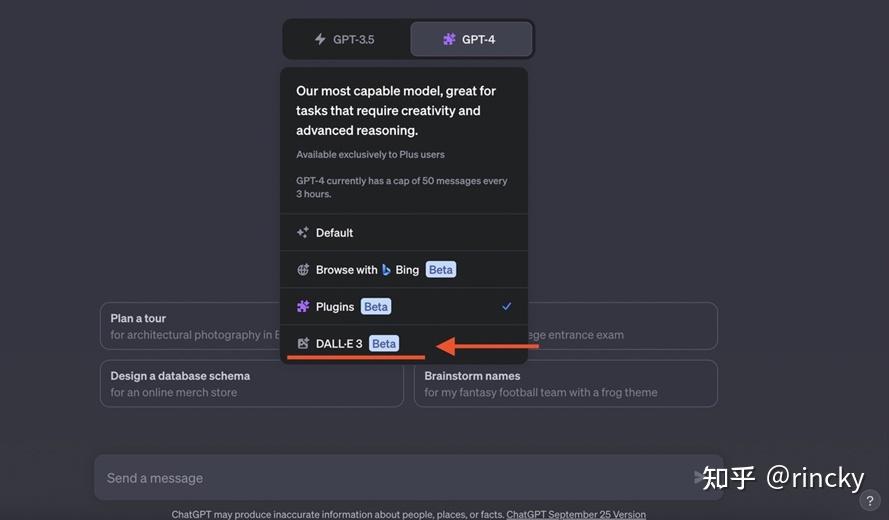Focus the 'Send a message' input
Viewport: 889px width, 520px height.
[390, 478]
